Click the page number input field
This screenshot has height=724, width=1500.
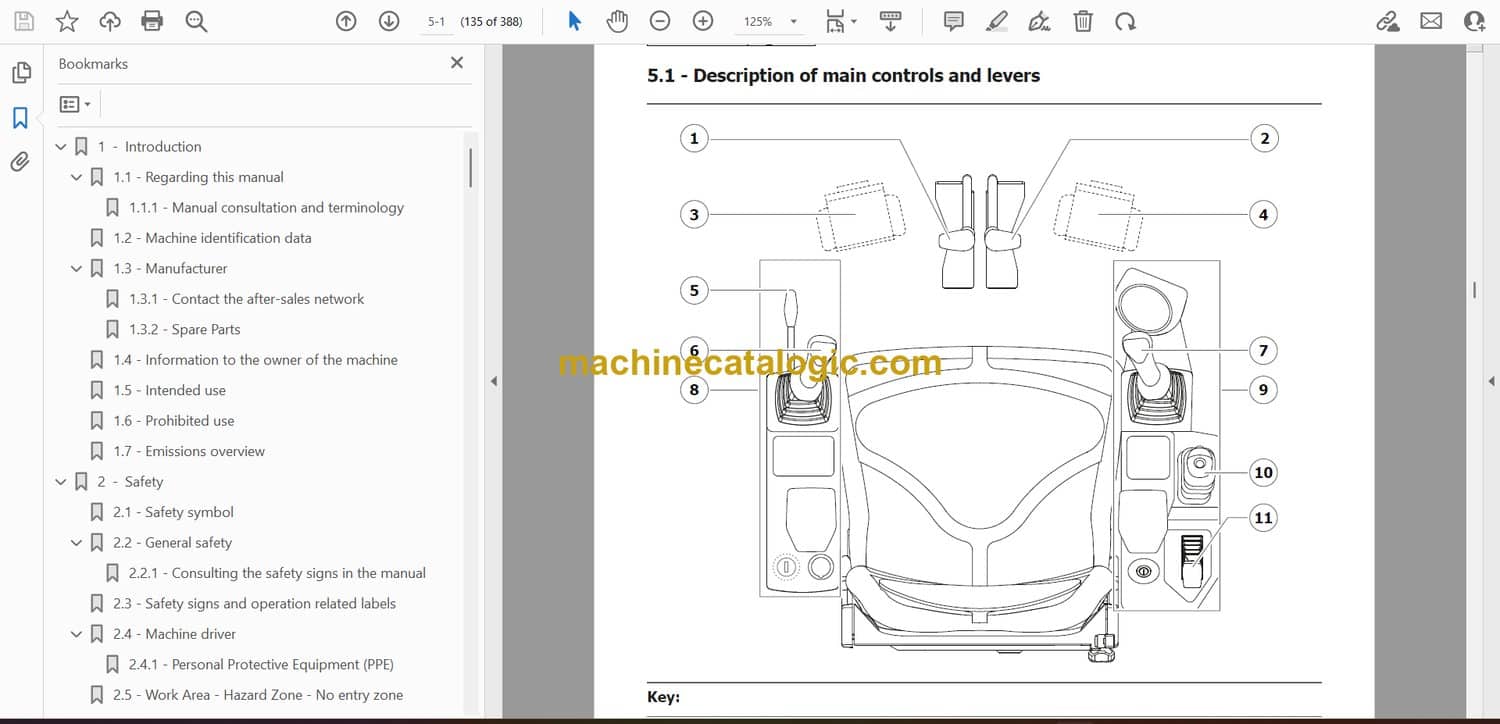[x=436, y=21]
